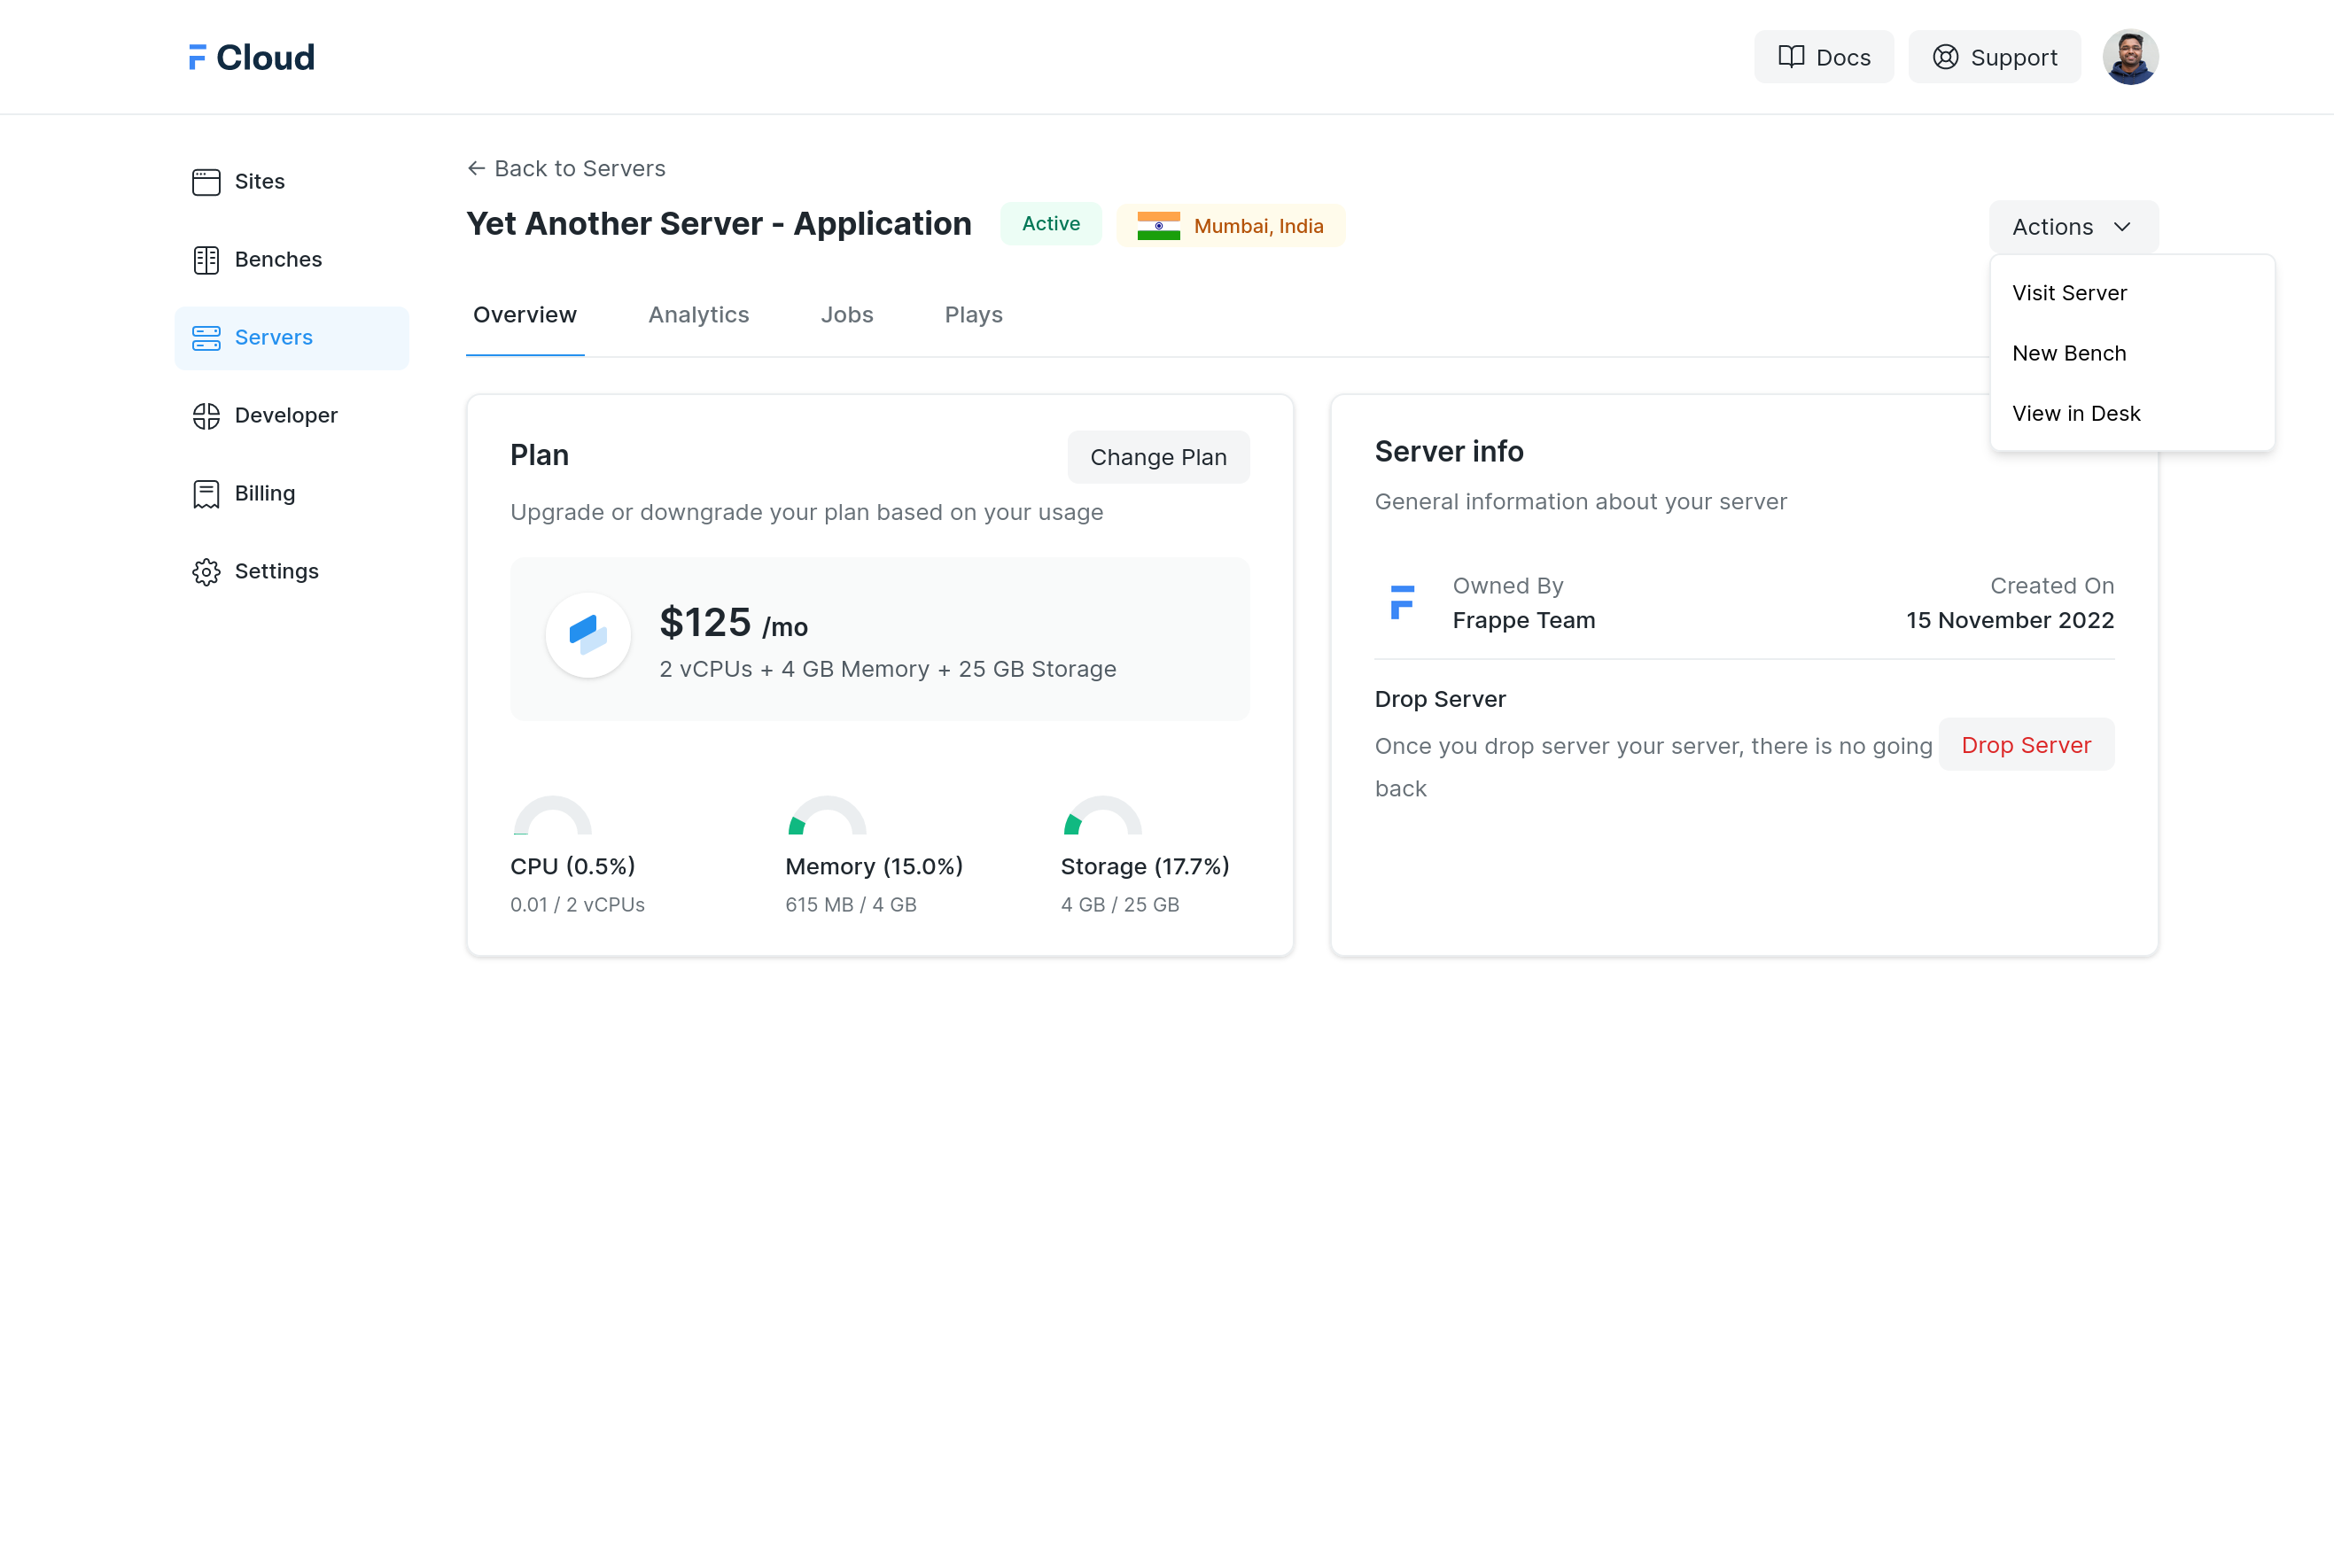
Task: Click the 'Server info' heading
Action: coord(1449,452)
